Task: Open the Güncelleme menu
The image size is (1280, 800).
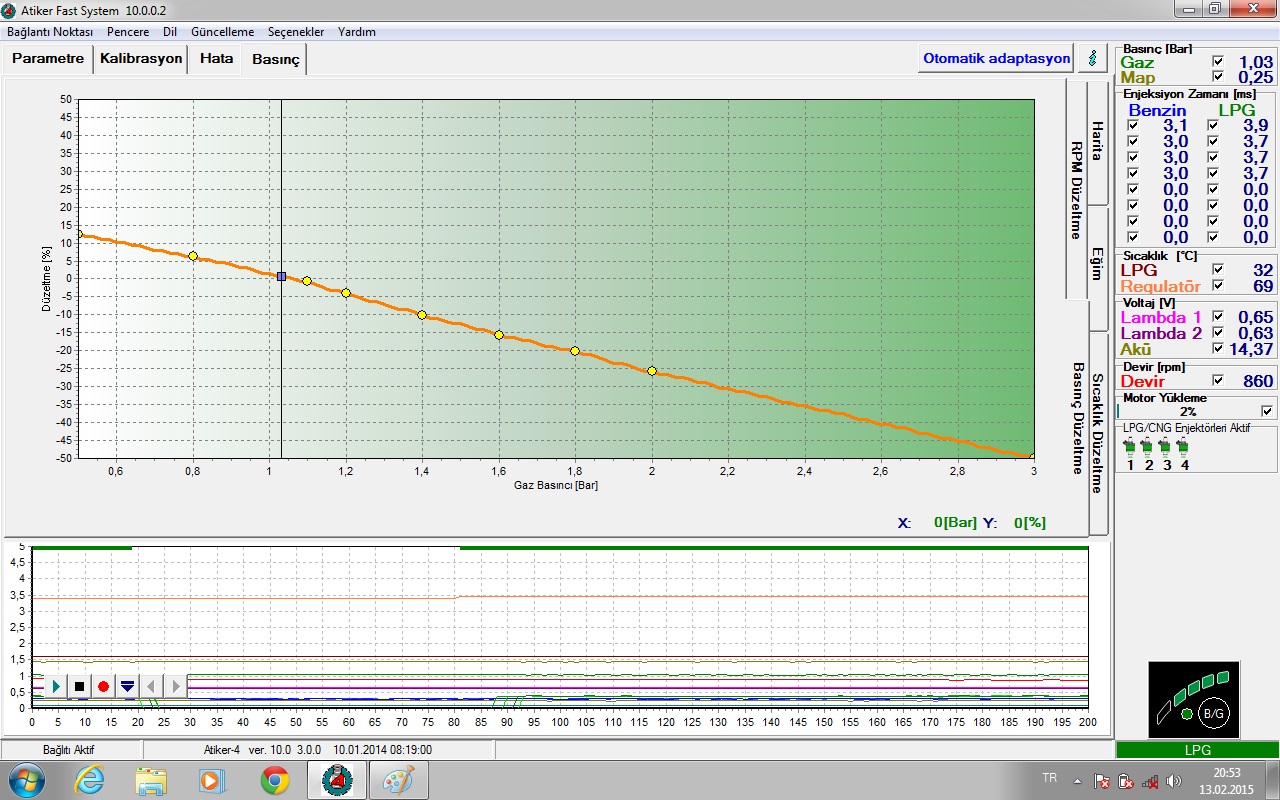Action: 222,32
